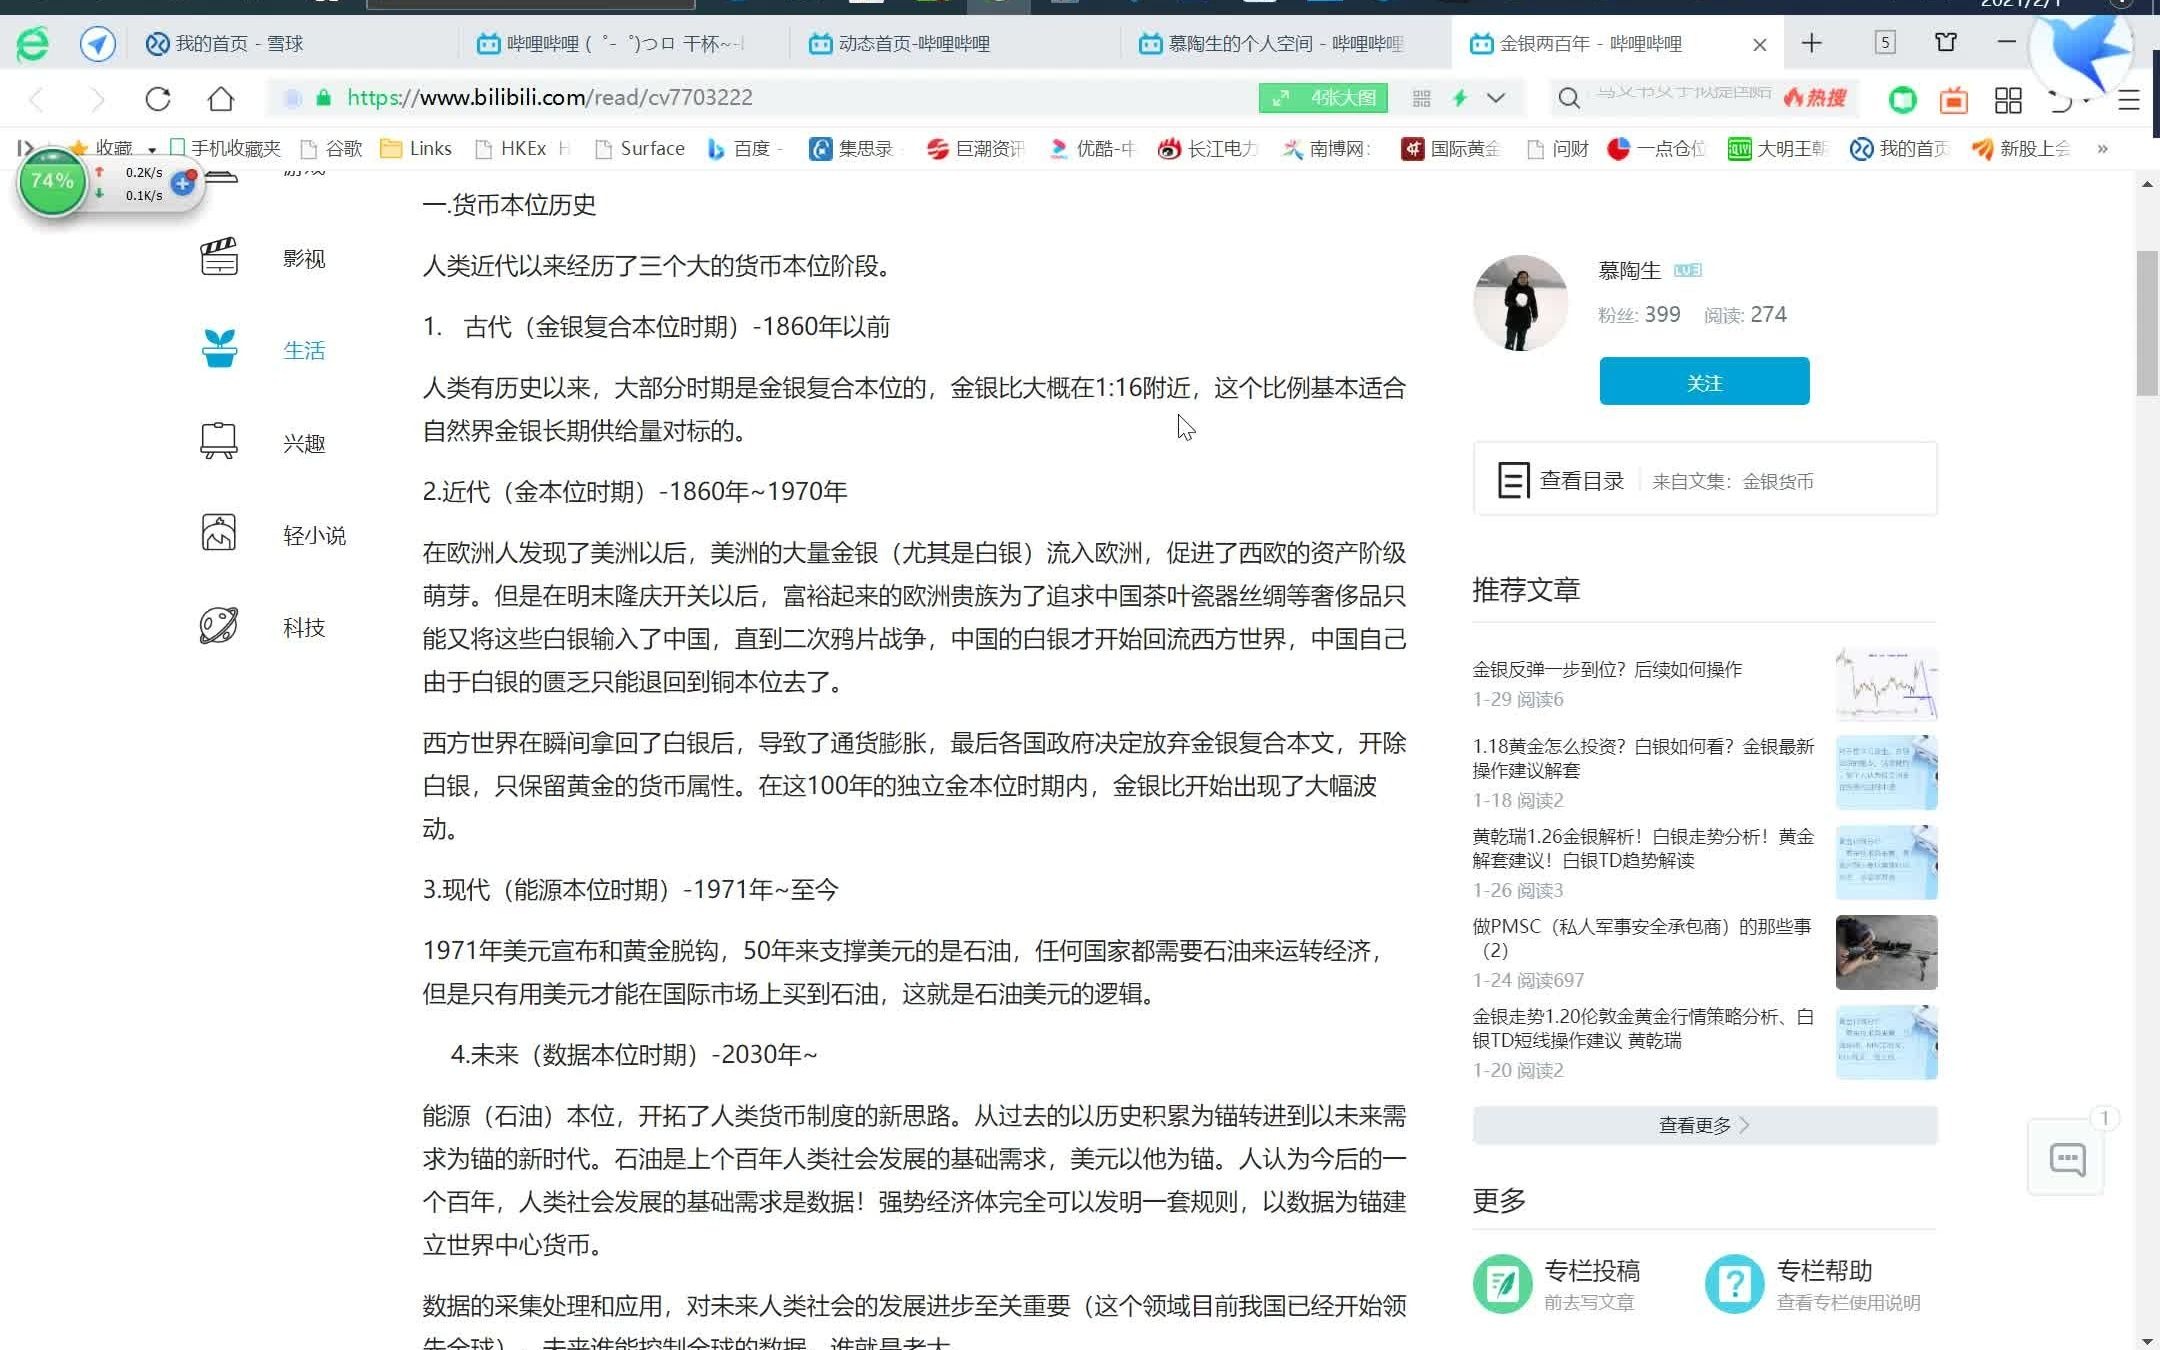Screen dimensions: 2160x1350
Task: Click the 查看更多 button
Action: click(x=1704, y=1125)
